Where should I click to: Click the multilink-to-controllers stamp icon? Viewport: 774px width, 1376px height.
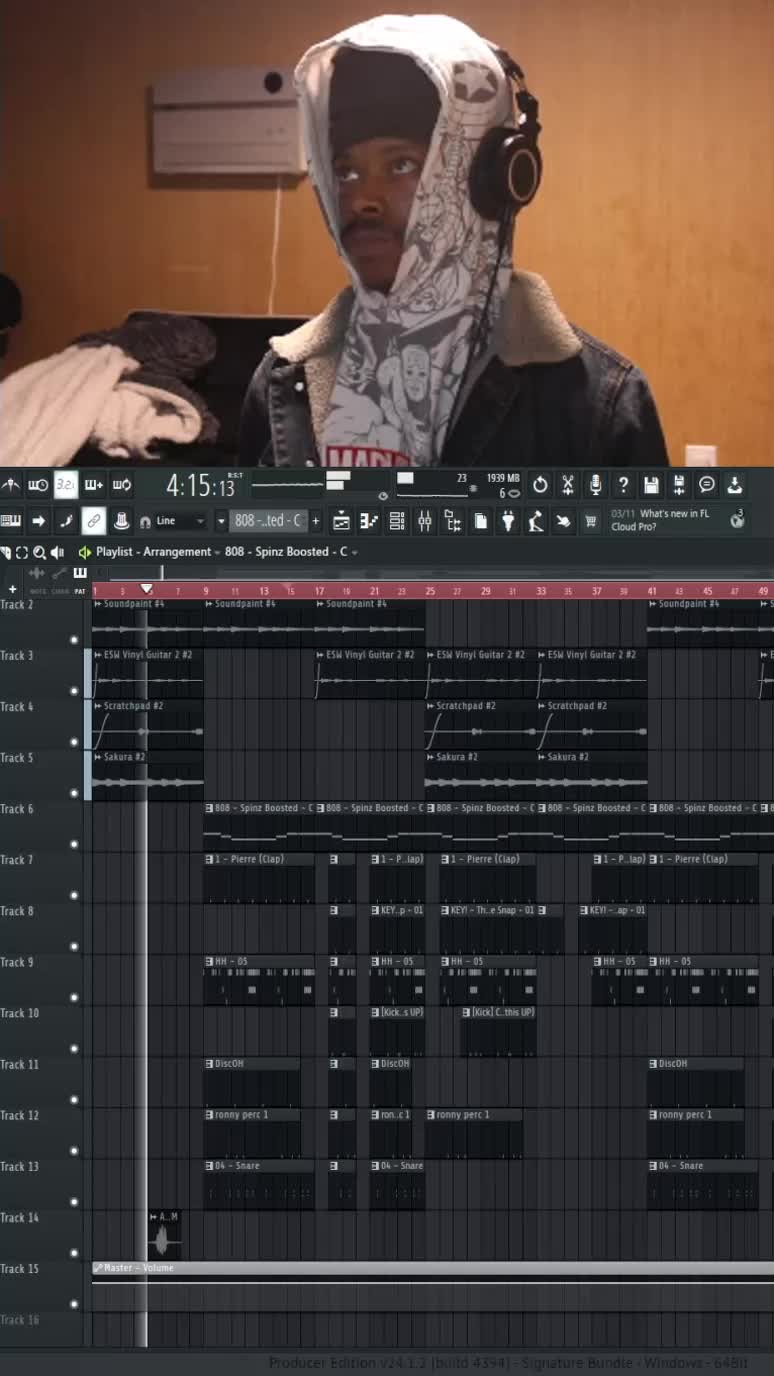tap(121, 520)
